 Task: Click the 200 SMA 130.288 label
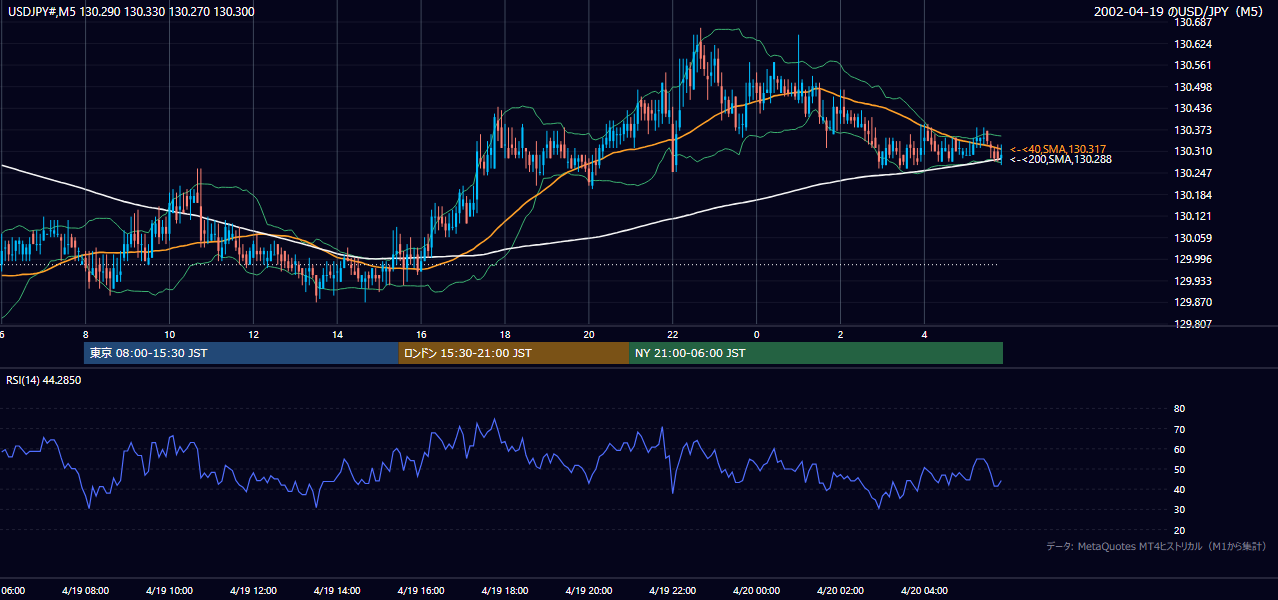click(1060, 159)
